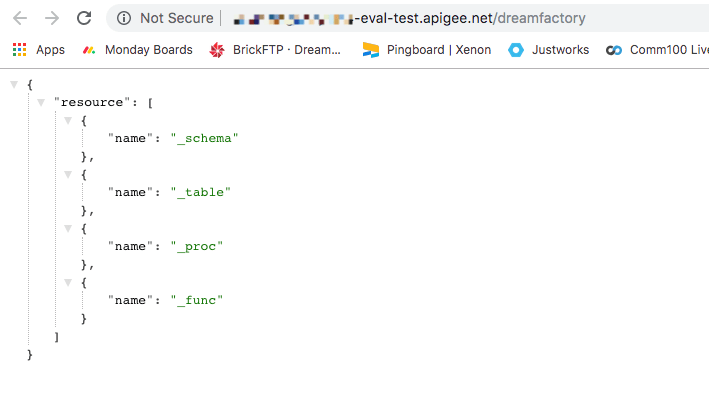Reload the current page
Viewport: 709px width, 412px height.
click(84, 18)
